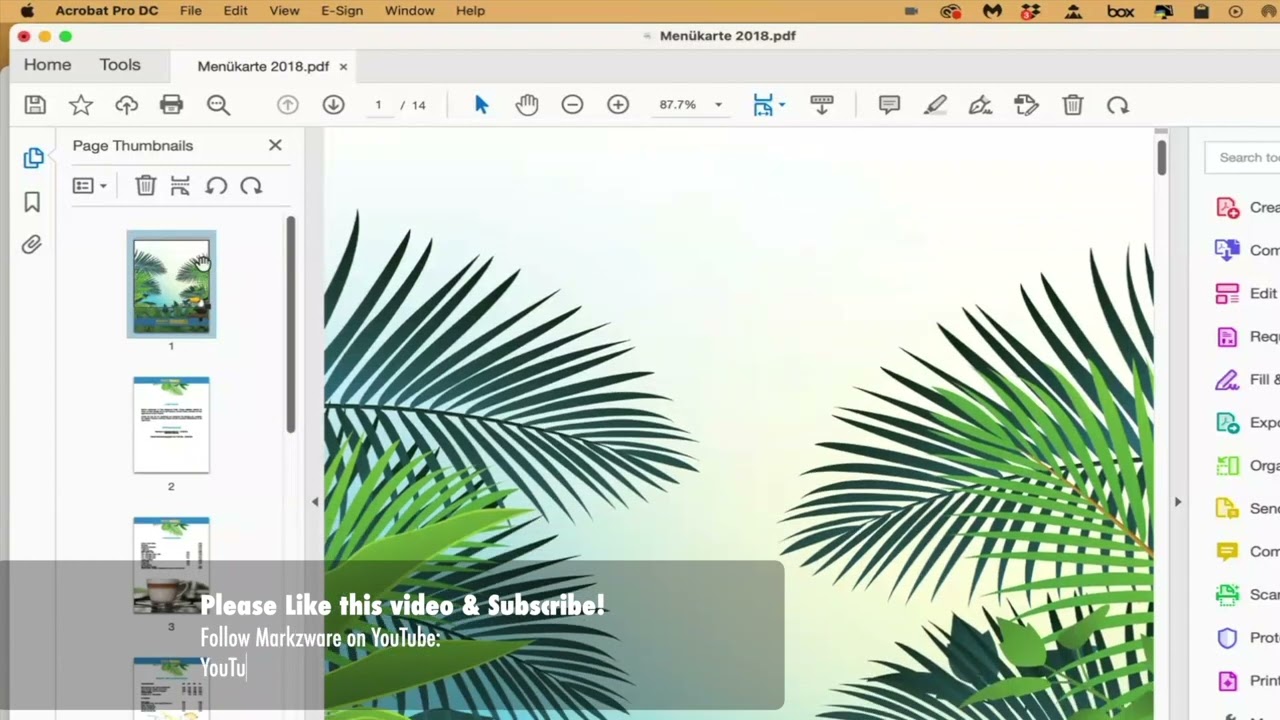Image resolution: width=1280 pixels, height=720 pixels.
Task: Open the Create PDF tool
Action: (1247, 208)
